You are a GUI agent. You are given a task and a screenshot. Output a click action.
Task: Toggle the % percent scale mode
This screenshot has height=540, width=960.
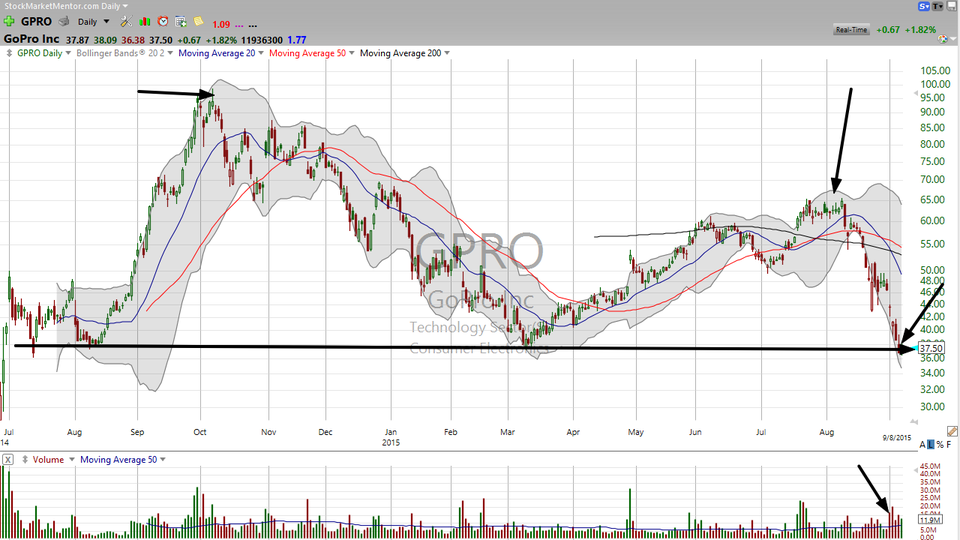pyautogui.click(x=940, y=444)
